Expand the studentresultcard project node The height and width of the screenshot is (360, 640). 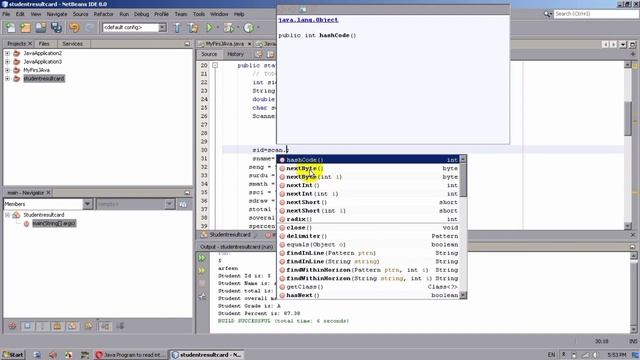(7, 78)
